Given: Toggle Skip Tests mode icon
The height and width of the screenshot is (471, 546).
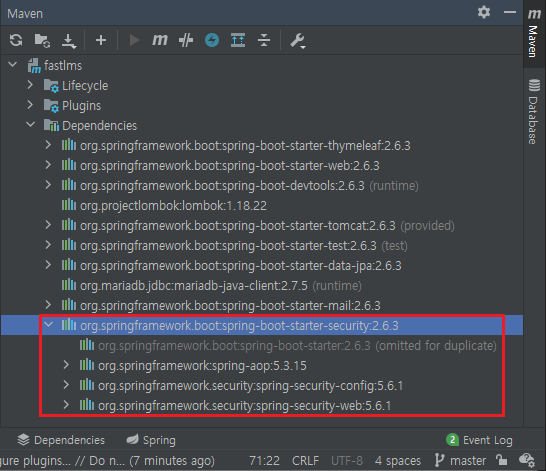Looking at the screenshot, I should point(186,40).
